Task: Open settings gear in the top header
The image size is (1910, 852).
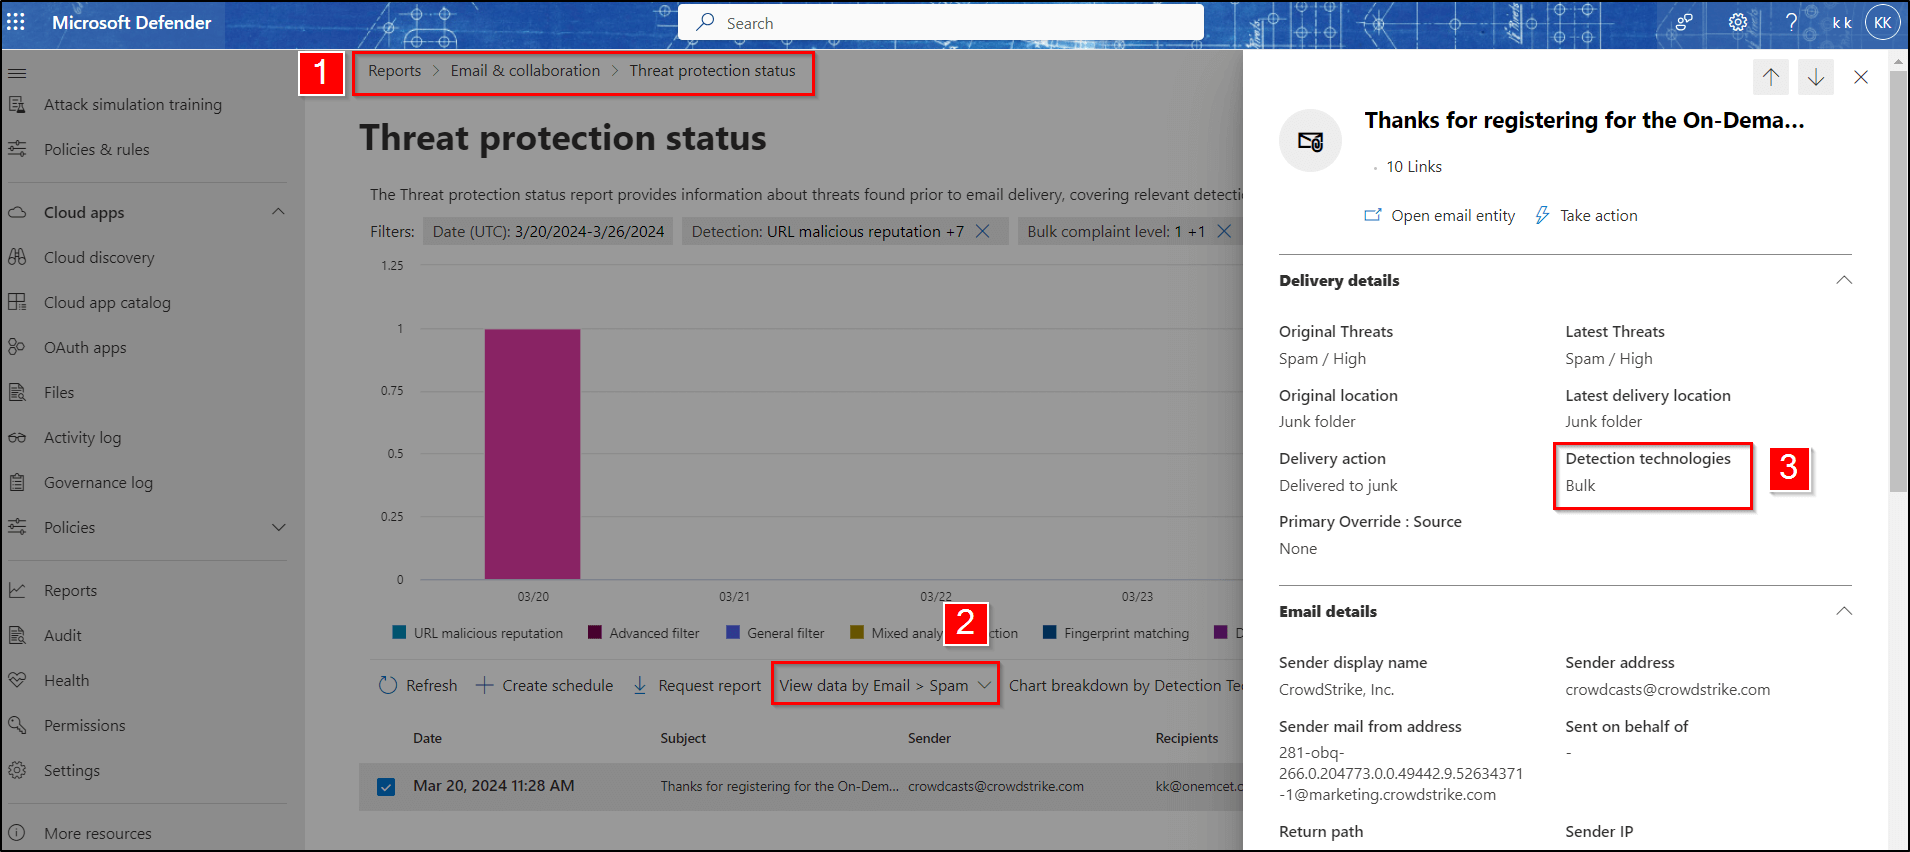Action: point(1738,22)
